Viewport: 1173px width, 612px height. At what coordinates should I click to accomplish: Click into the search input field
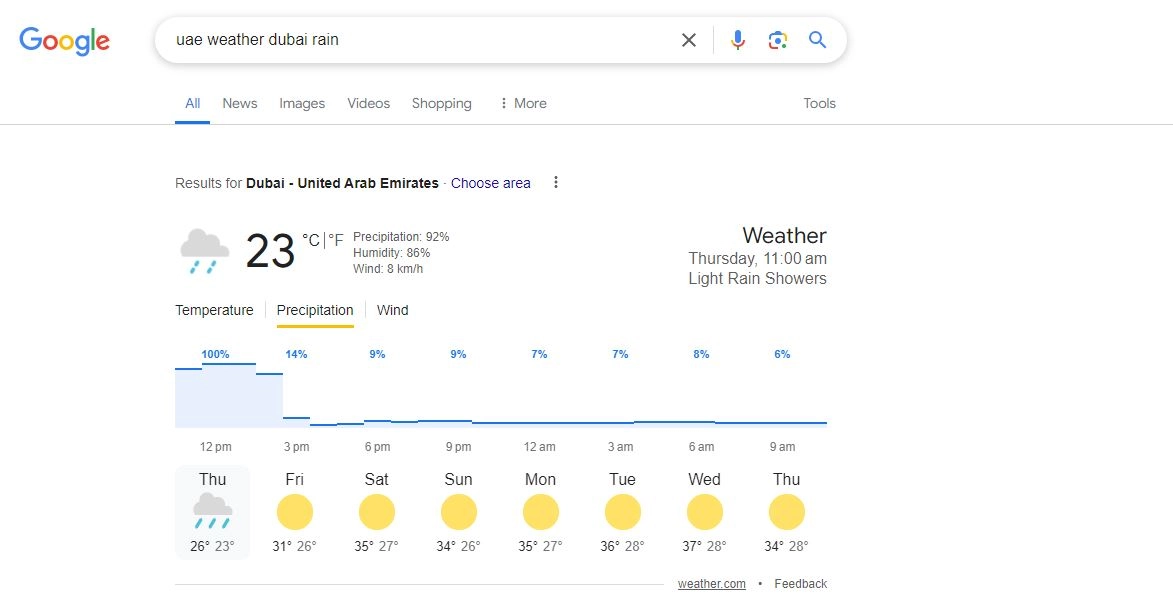click(x=420, y=40)
